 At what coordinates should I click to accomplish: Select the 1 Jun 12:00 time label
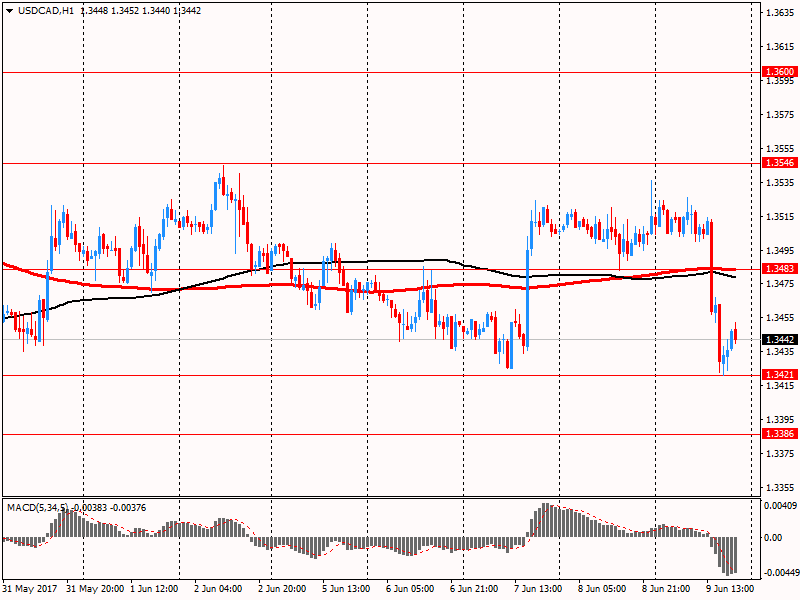point(154,589)
